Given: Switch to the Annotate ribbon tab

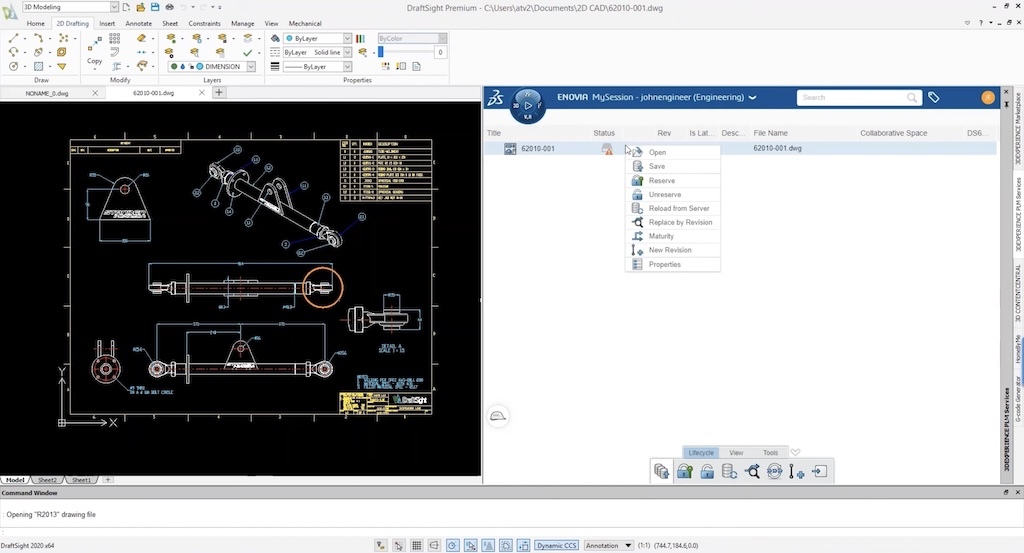Looking at the screenshot, I should [x=139, y=23].
